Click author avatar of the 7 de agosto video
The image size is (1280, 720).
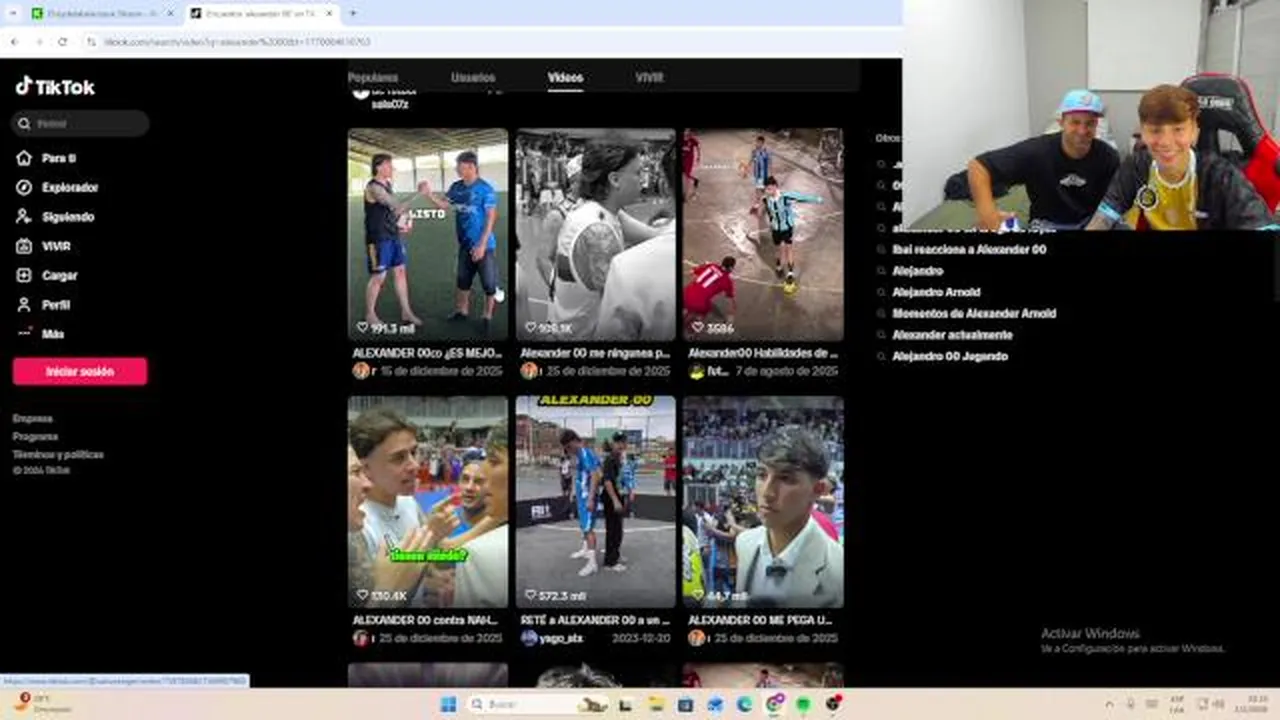coord(696,371)
